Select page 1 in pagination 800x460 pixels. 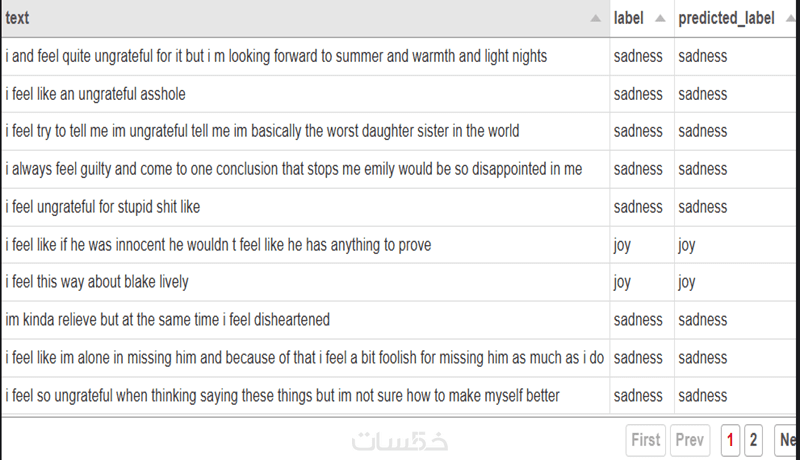(730, 440)
